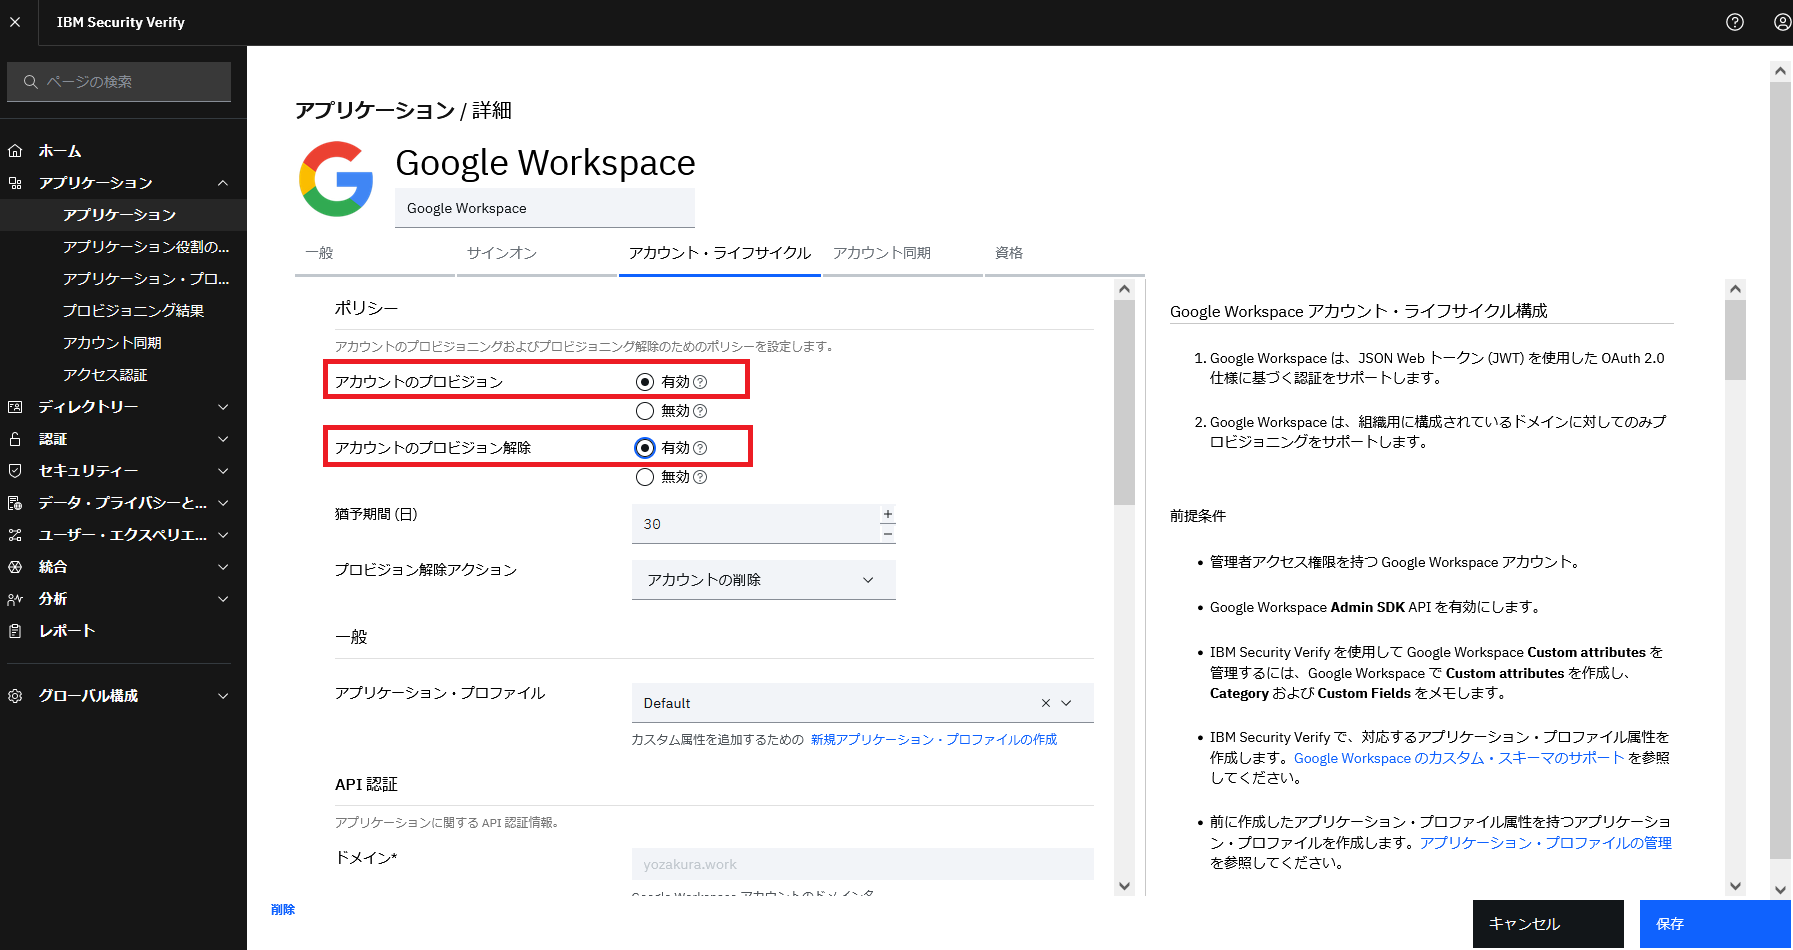
Task: Open the user profile icon
Action: pos(1782,22)
